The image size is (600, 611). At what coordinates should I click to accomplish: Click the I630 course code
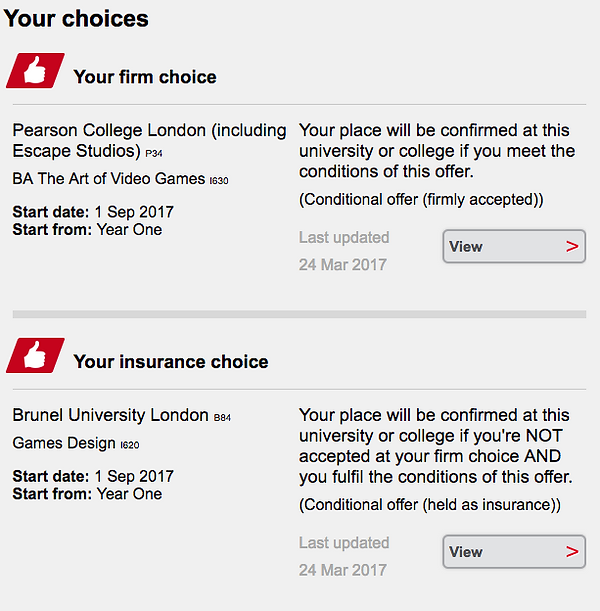pyautogui.click(x=219, y=181)
